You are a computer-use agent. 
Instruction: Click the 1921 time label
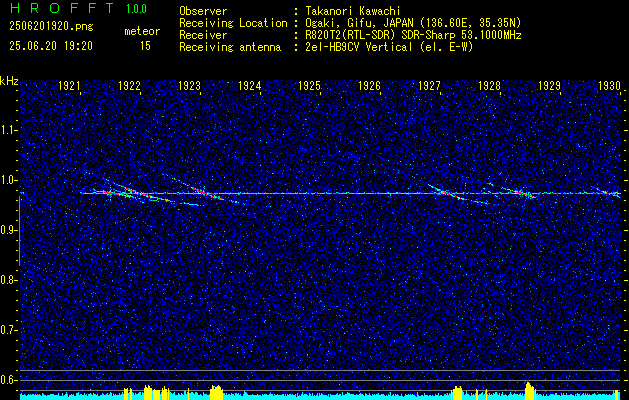[x=69, y=85]
